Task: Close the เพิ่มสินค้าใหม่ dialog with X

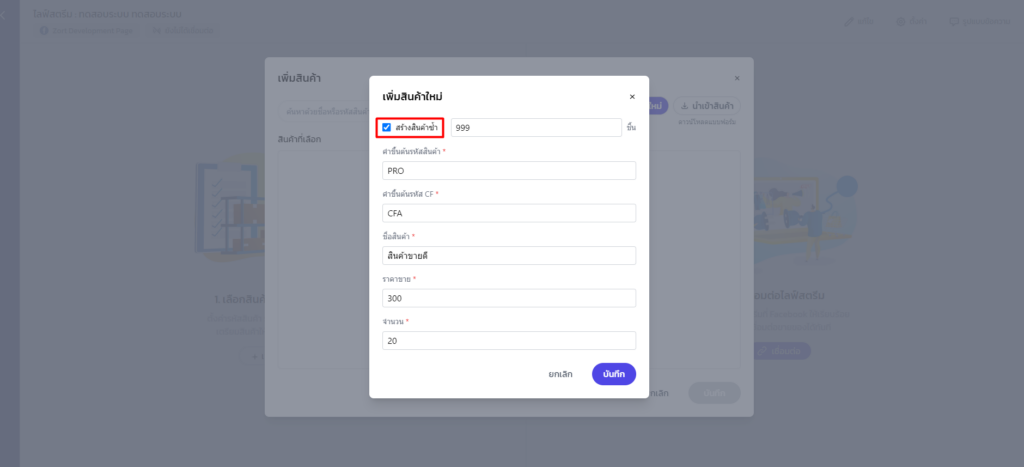Action: pos(631,97)
